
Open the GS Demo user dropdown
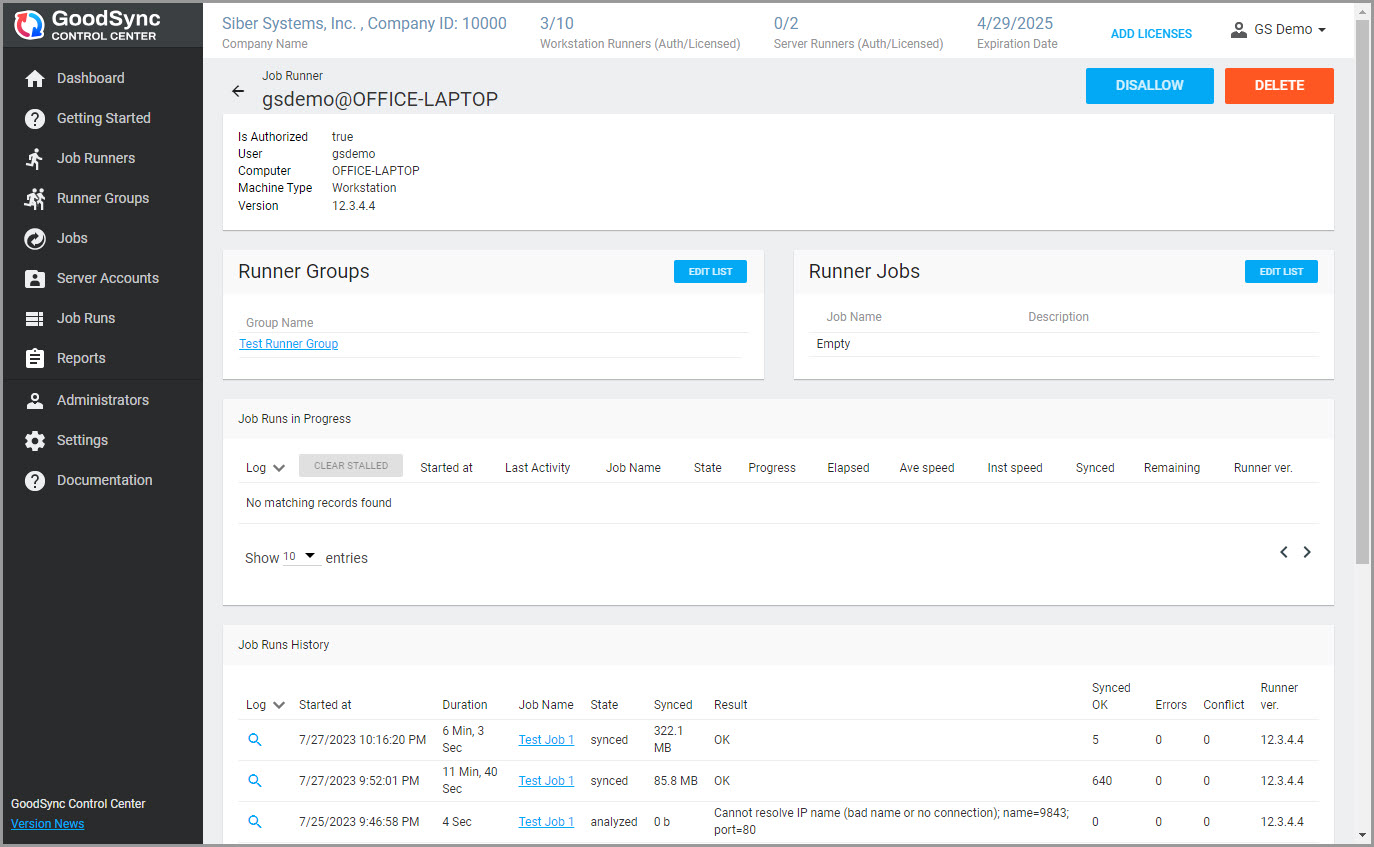1278,30
